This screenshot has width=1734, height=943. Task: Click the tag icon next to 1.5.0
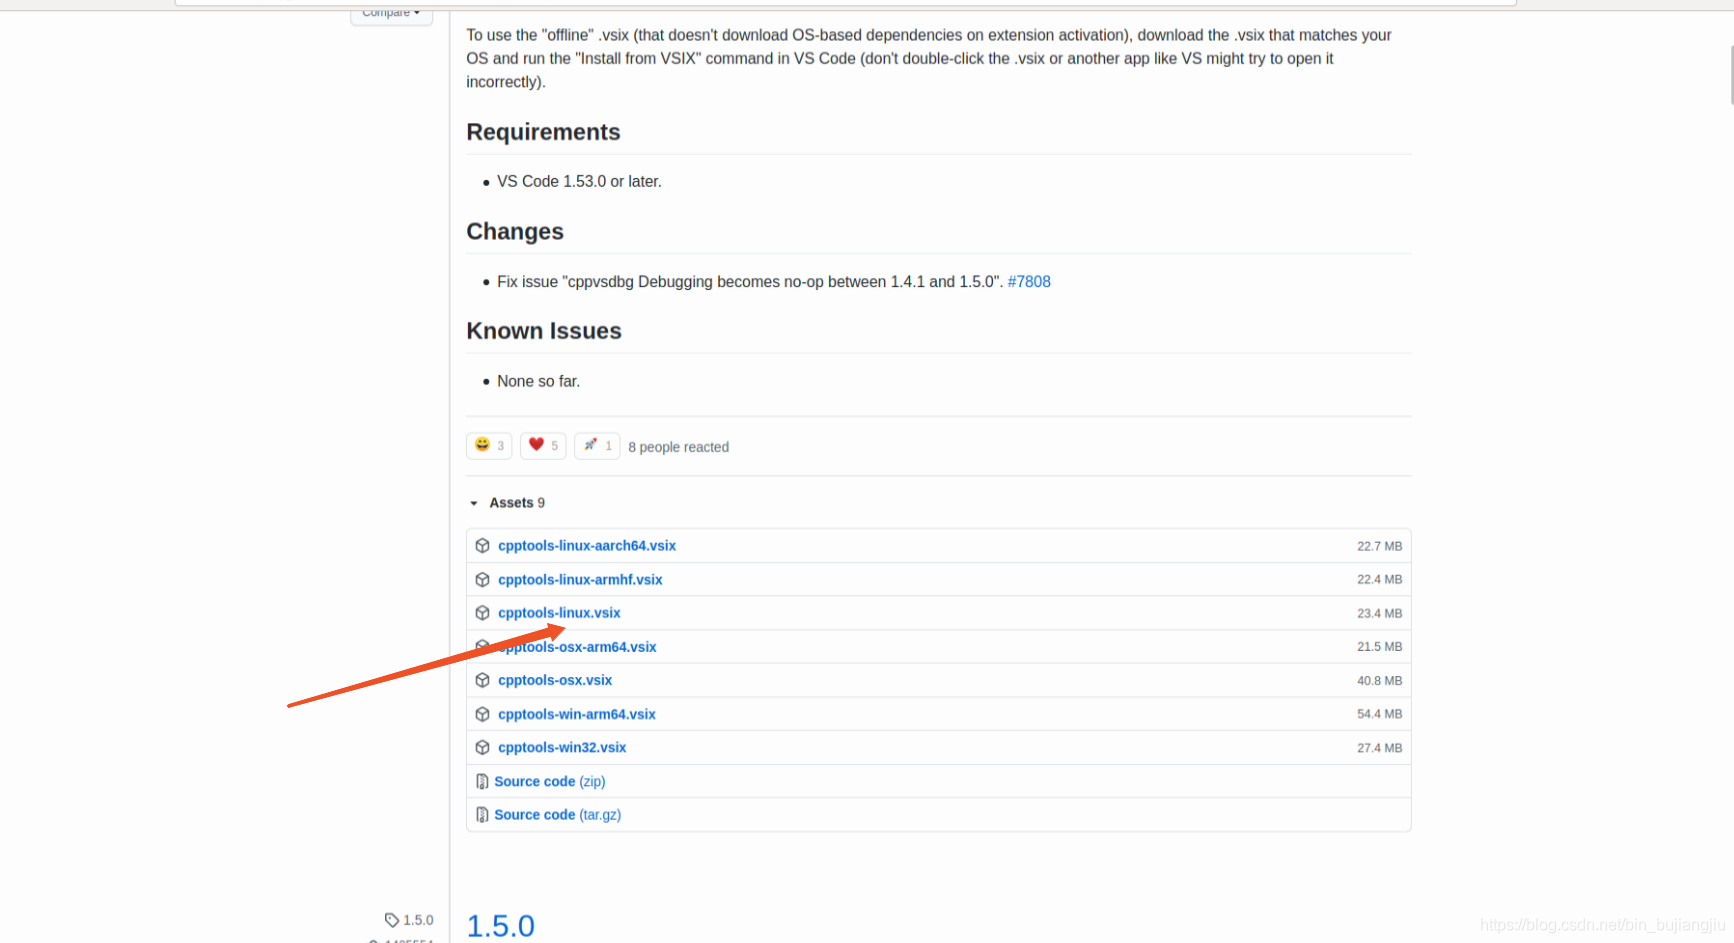click(392, 920)
